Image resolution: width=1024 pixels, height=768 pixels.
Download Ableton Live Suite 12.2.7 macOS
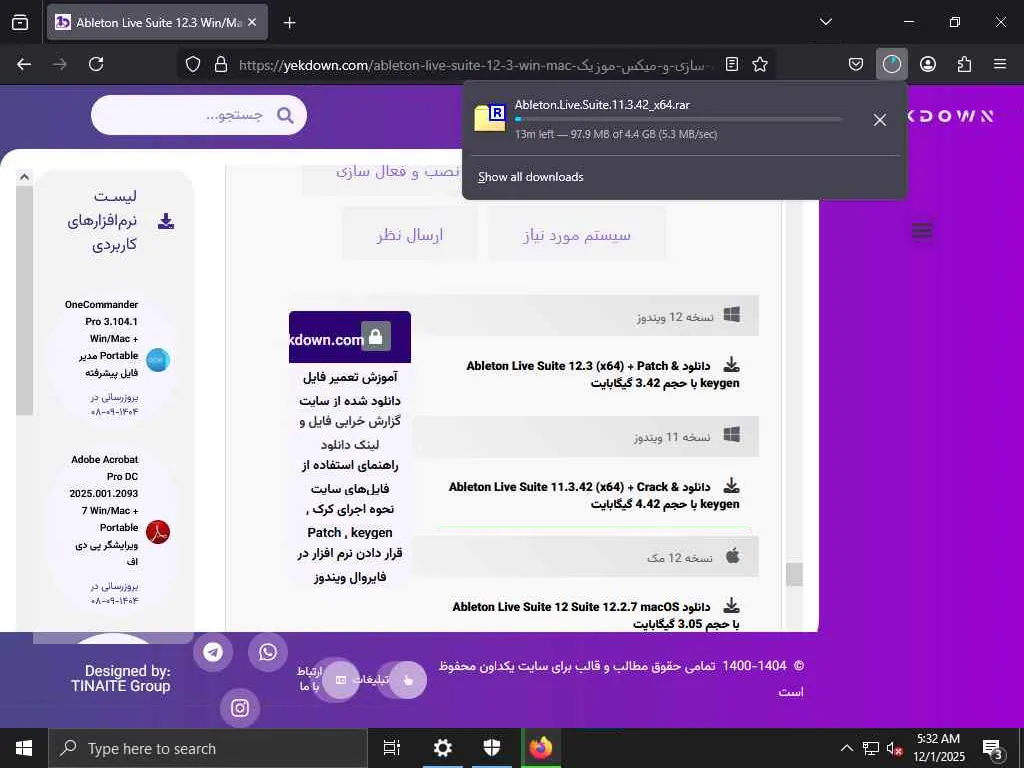pyautogui.click(x=596, y=615)
